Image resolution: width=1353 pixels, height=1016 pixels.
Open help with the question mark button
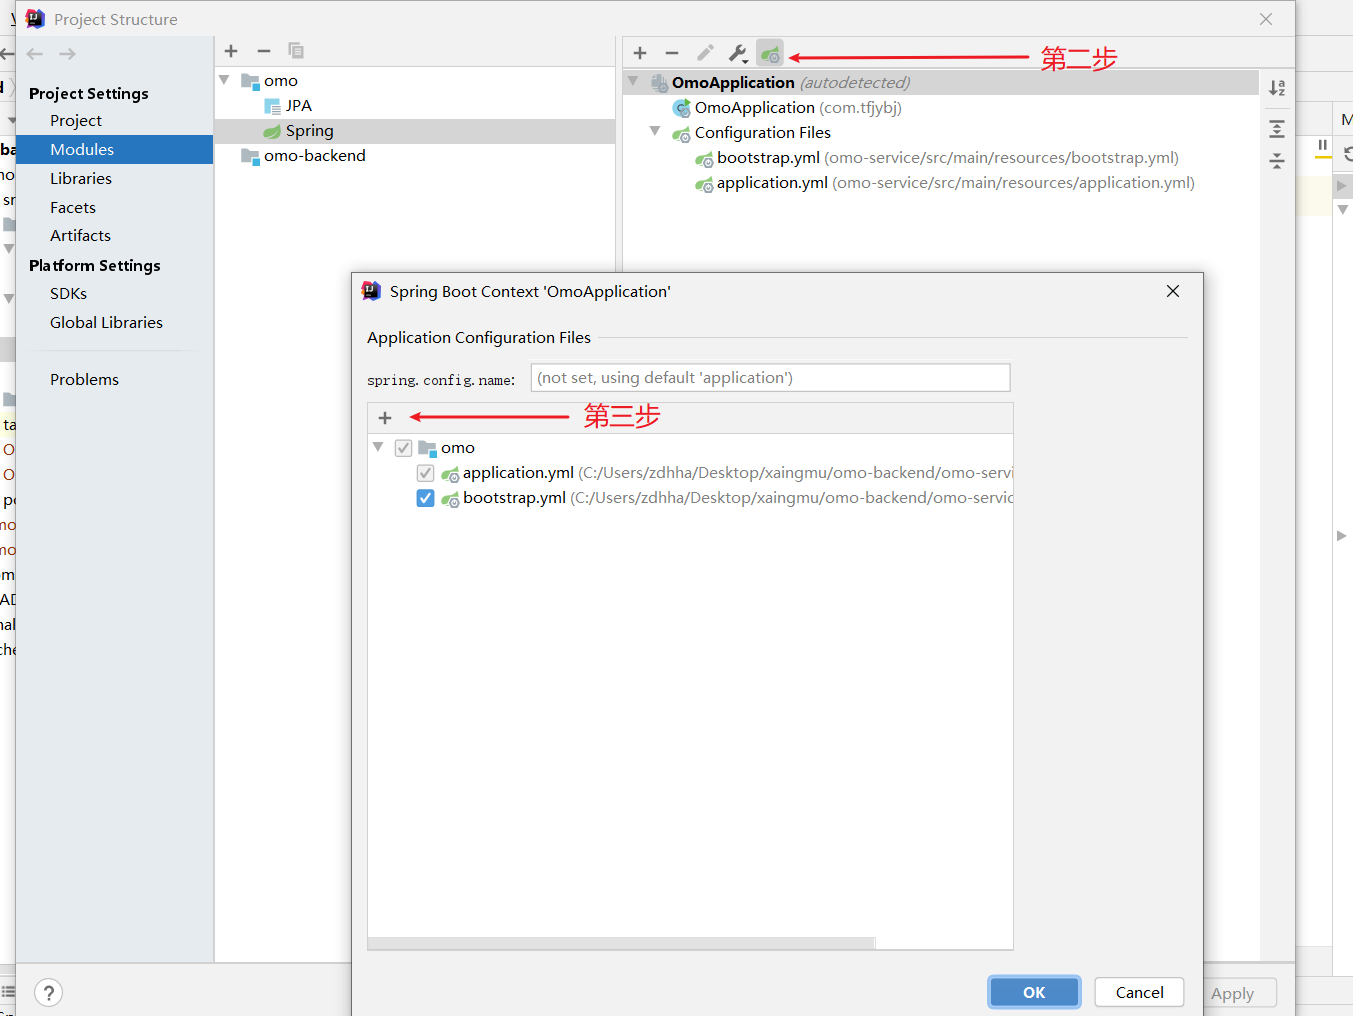tap(48, 992)
